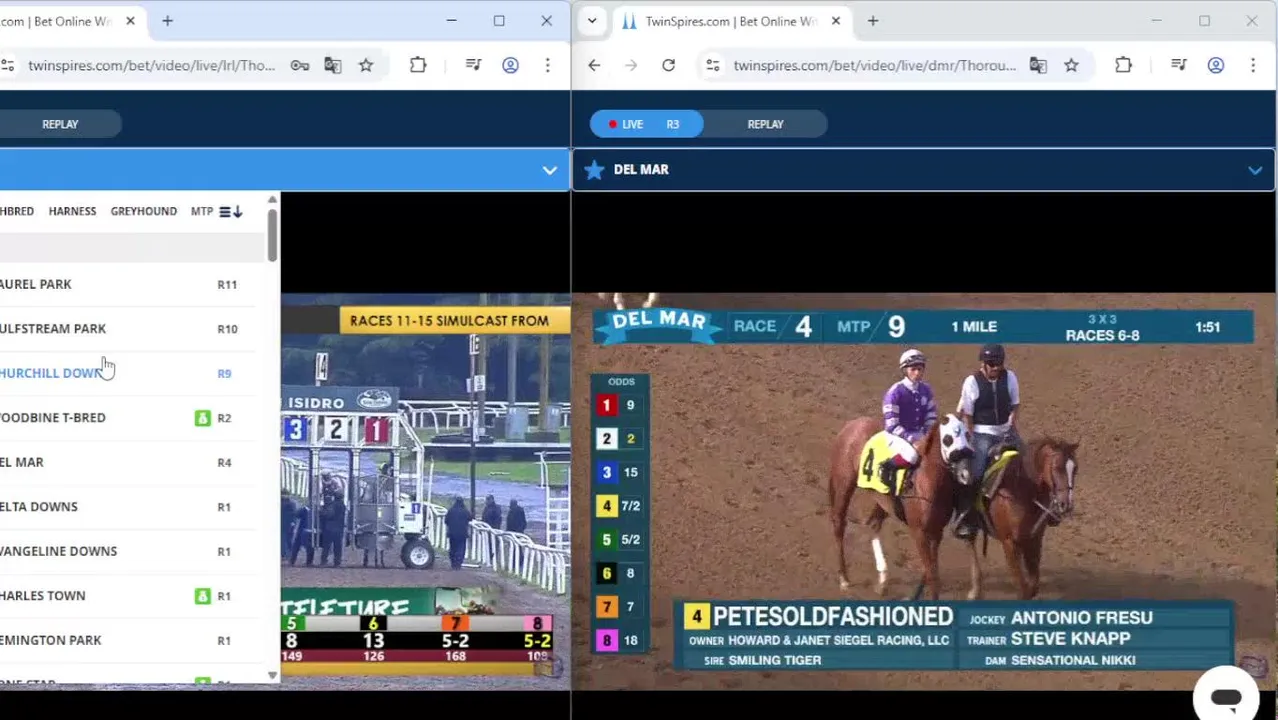1278x720 pixels.
Task: Open media controls icon in left window
Action: tap(474, 66)
